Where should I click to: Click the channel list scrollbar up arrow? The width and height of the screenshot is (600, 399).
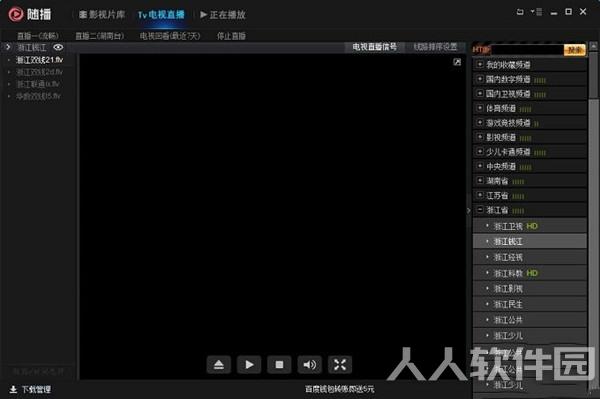coord(593,46)
